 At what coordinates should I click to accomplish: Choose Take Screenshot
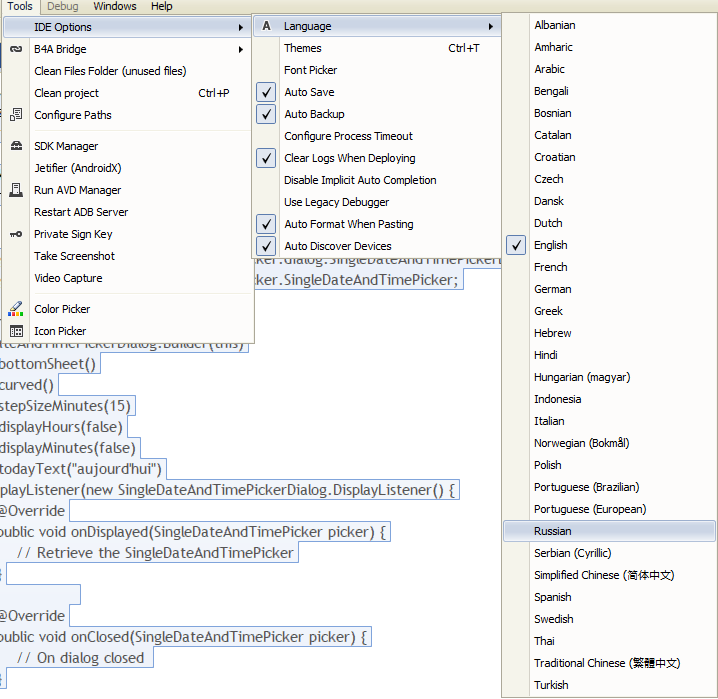pos(74,256)
